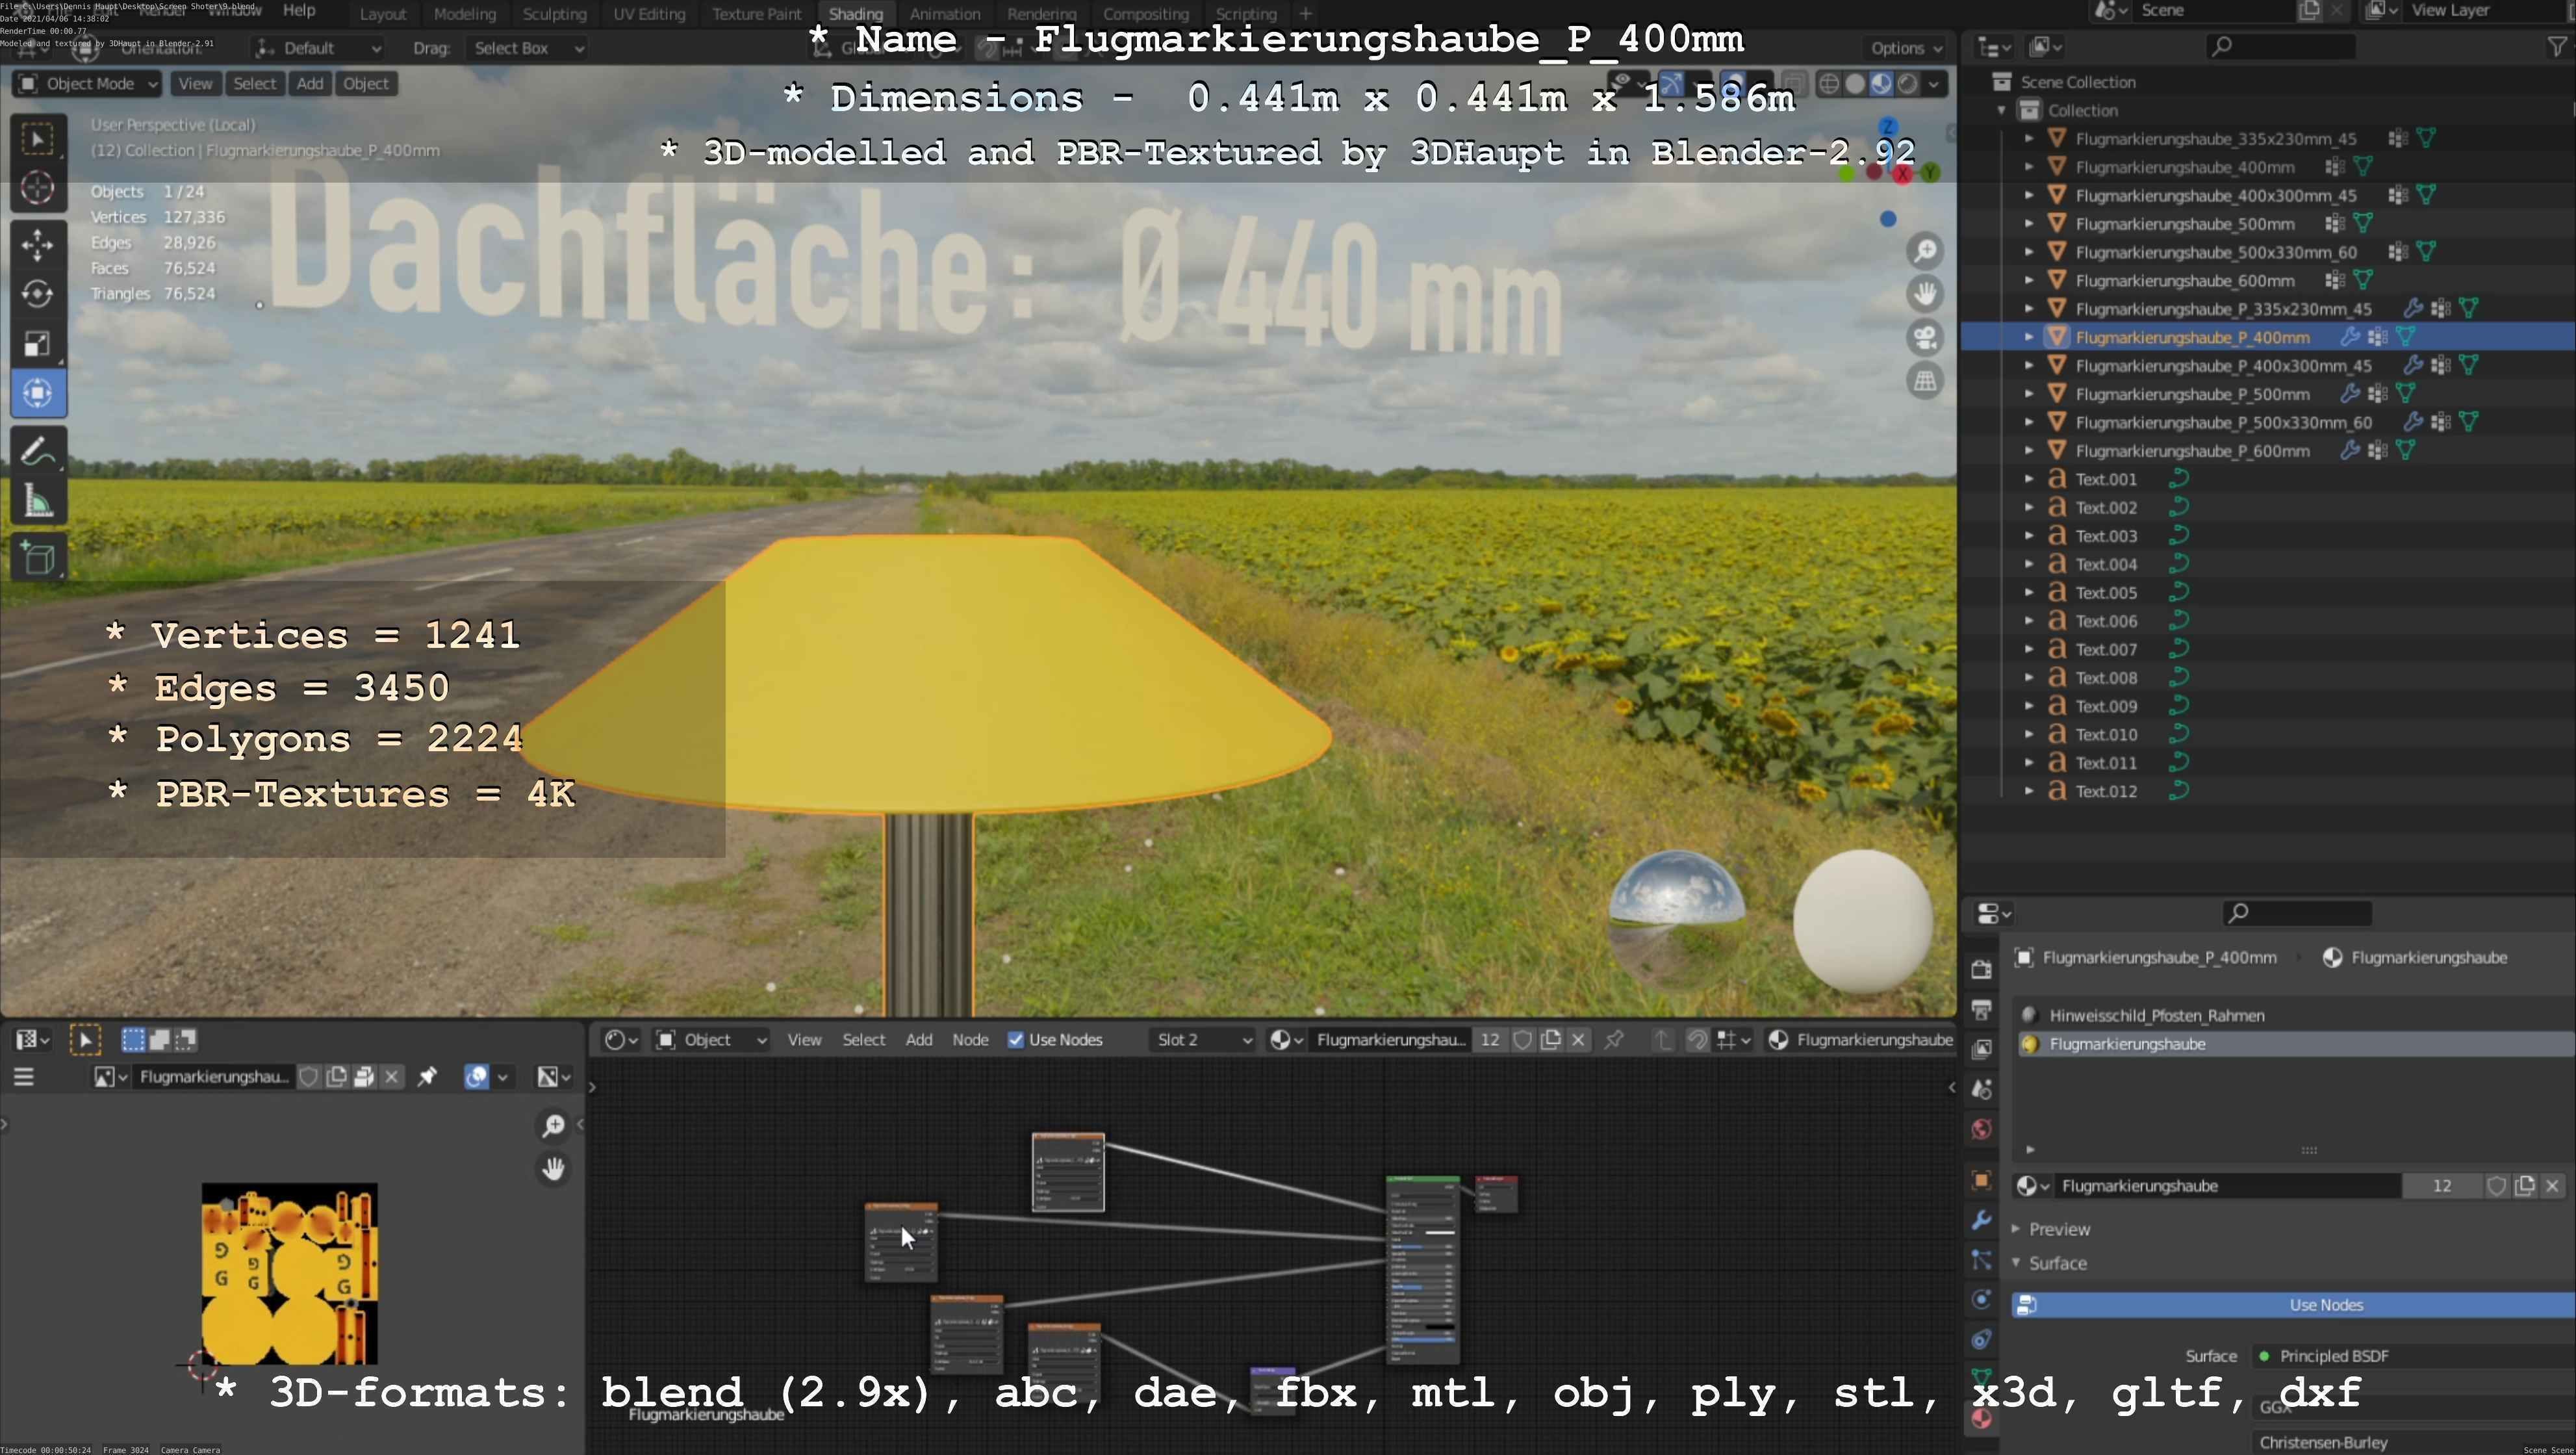
Task: Click new material icon in node editor header
Action: coord(1551,1040)
